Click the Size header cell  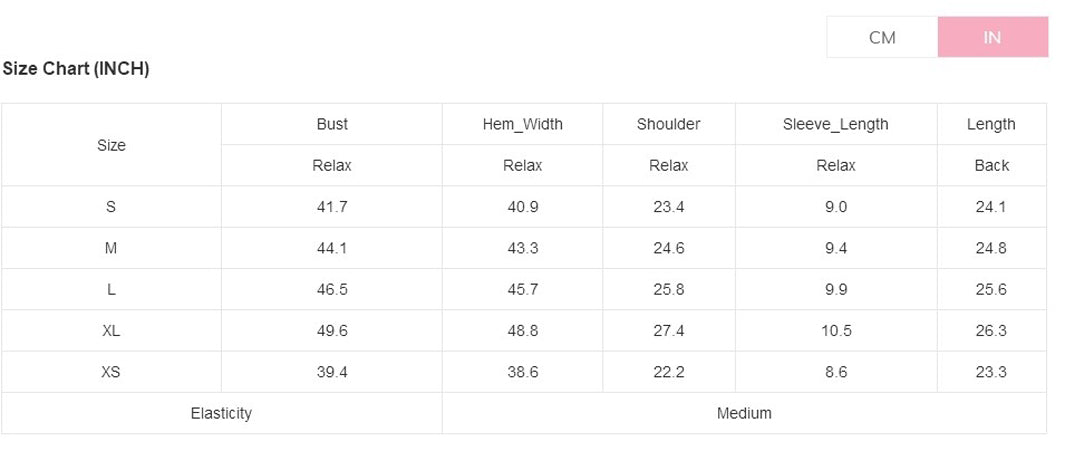[111, 145]
